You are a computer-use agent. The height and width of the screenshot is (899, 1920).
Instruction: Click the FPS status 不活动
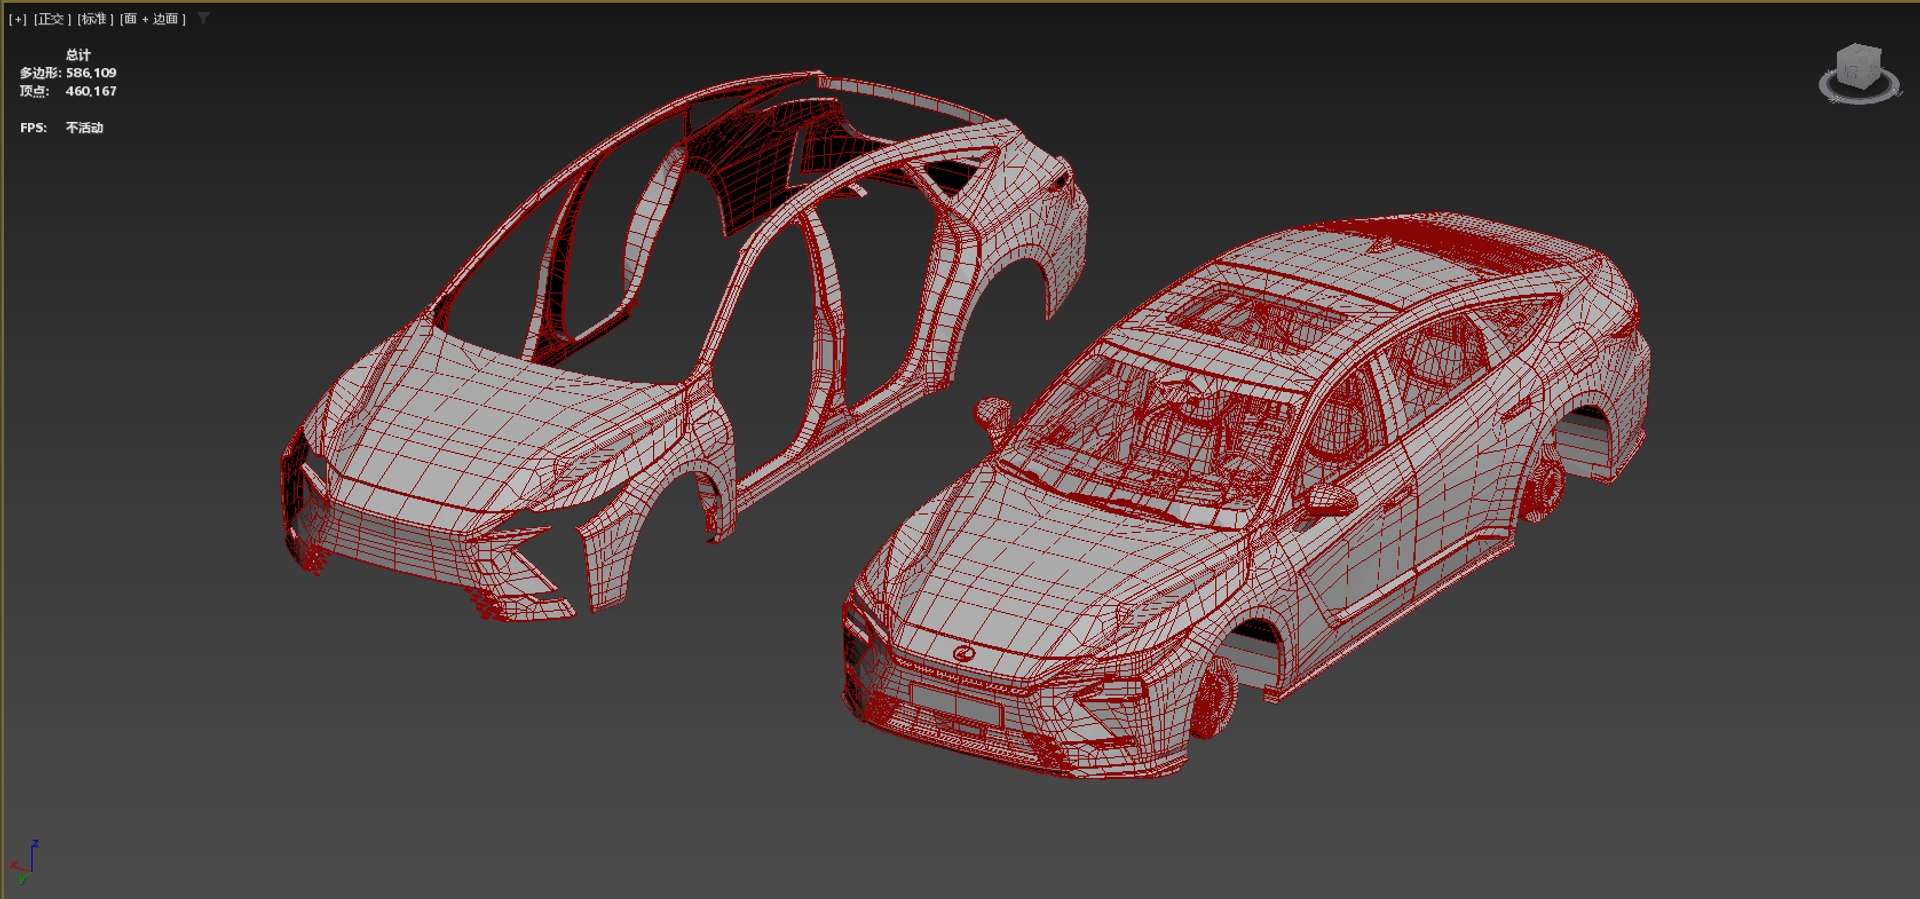[85, 128]
